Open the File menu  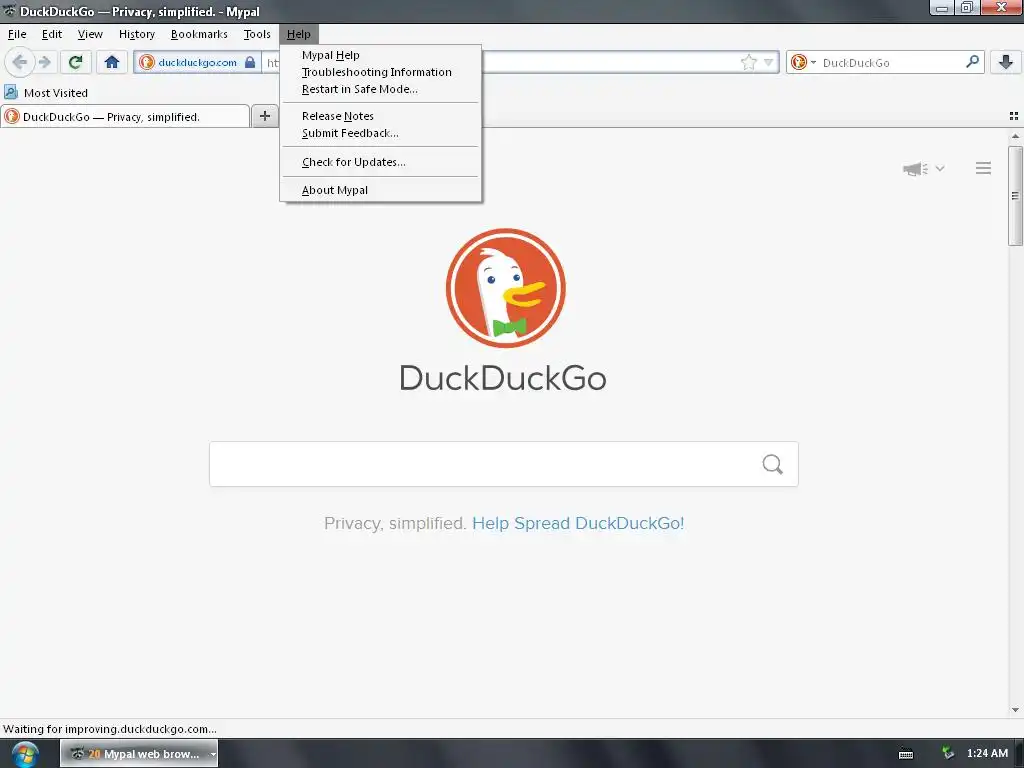tap(17, 34)
